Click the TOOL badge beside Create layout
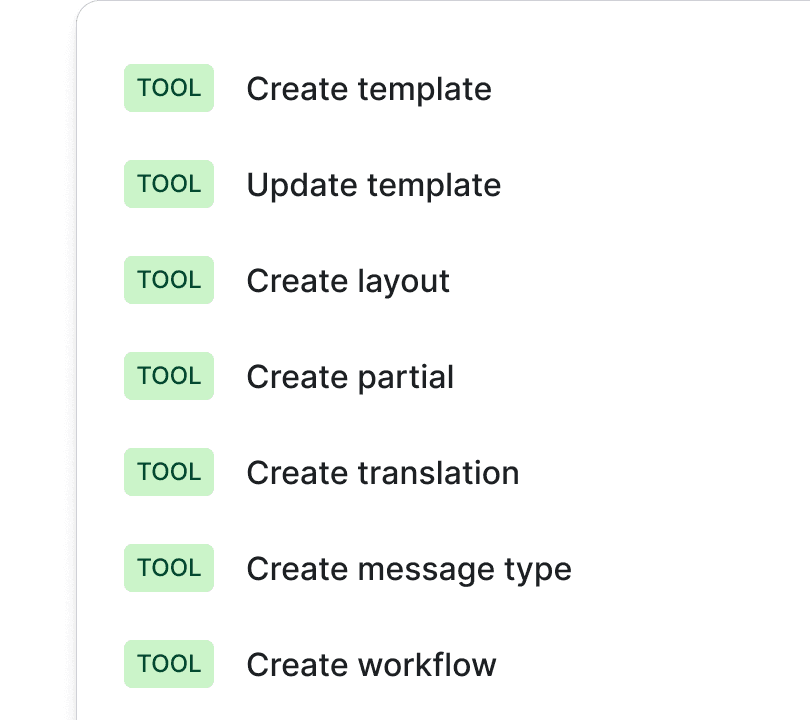Viewport: 810px width, 720px height. 168,280
